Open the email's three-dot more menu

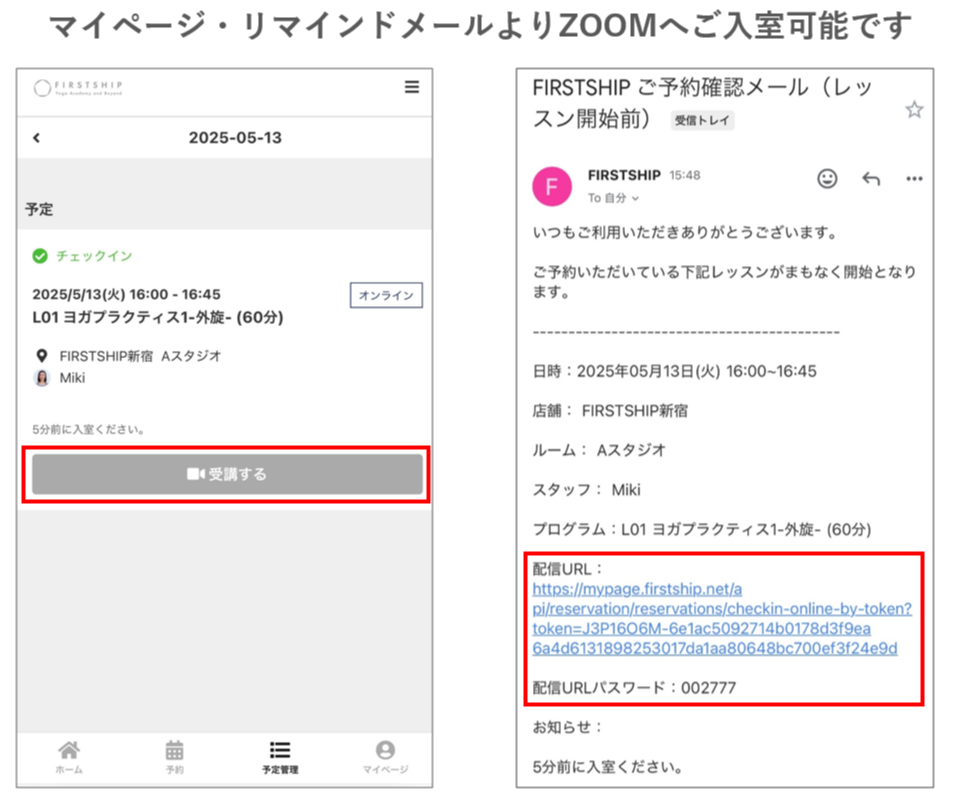click(914, 179)
